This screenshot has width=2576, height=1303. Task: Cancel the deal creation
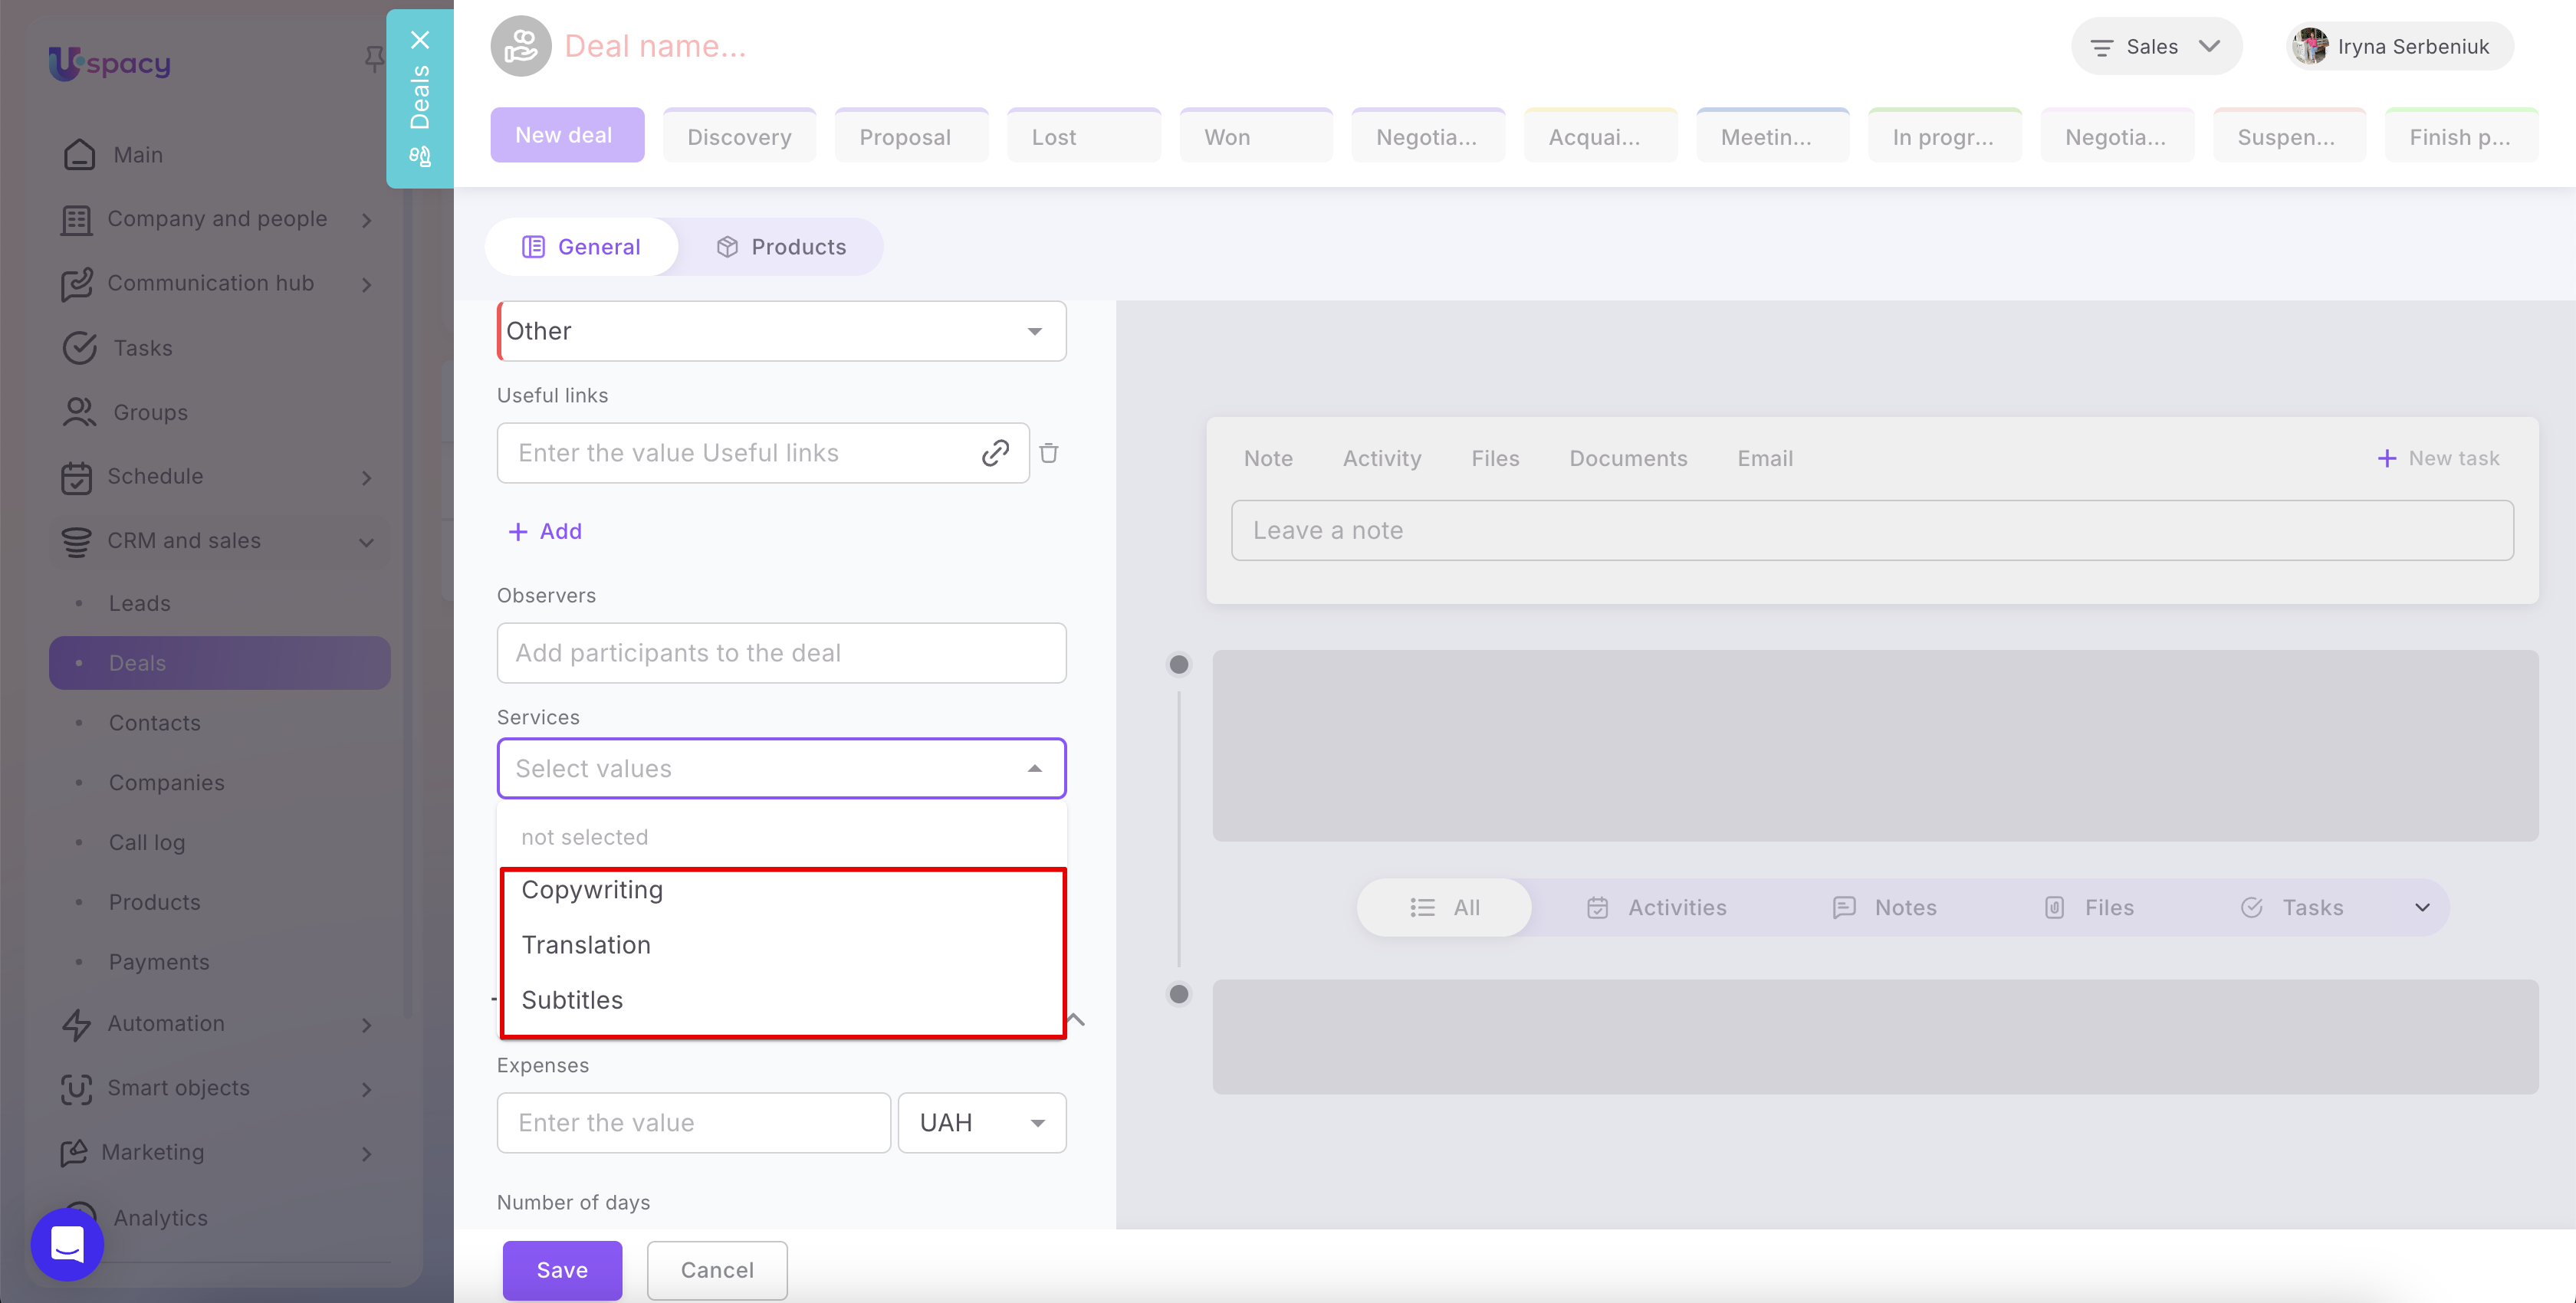pos(717,1270)
